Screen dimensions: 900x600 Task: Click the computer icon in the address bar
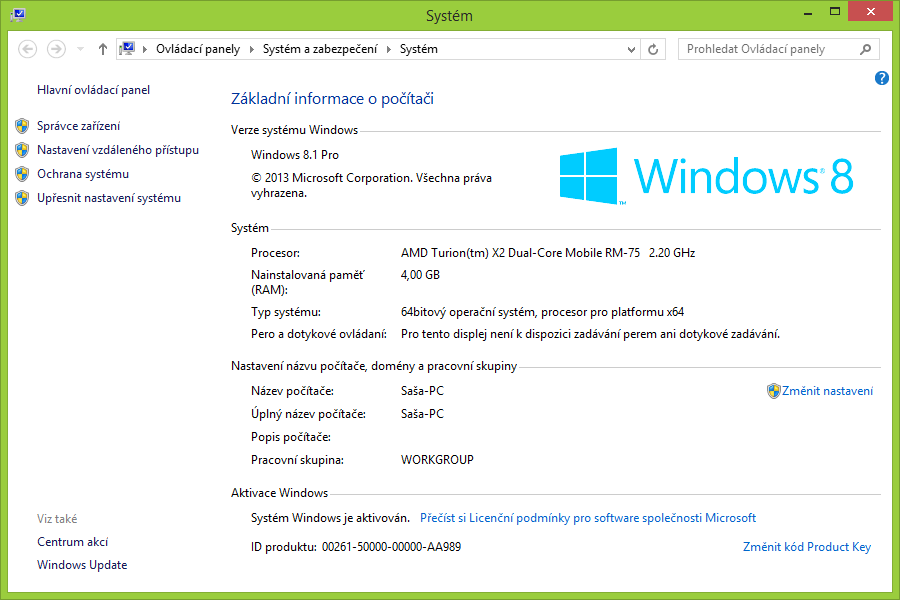(x=127, y=49)
